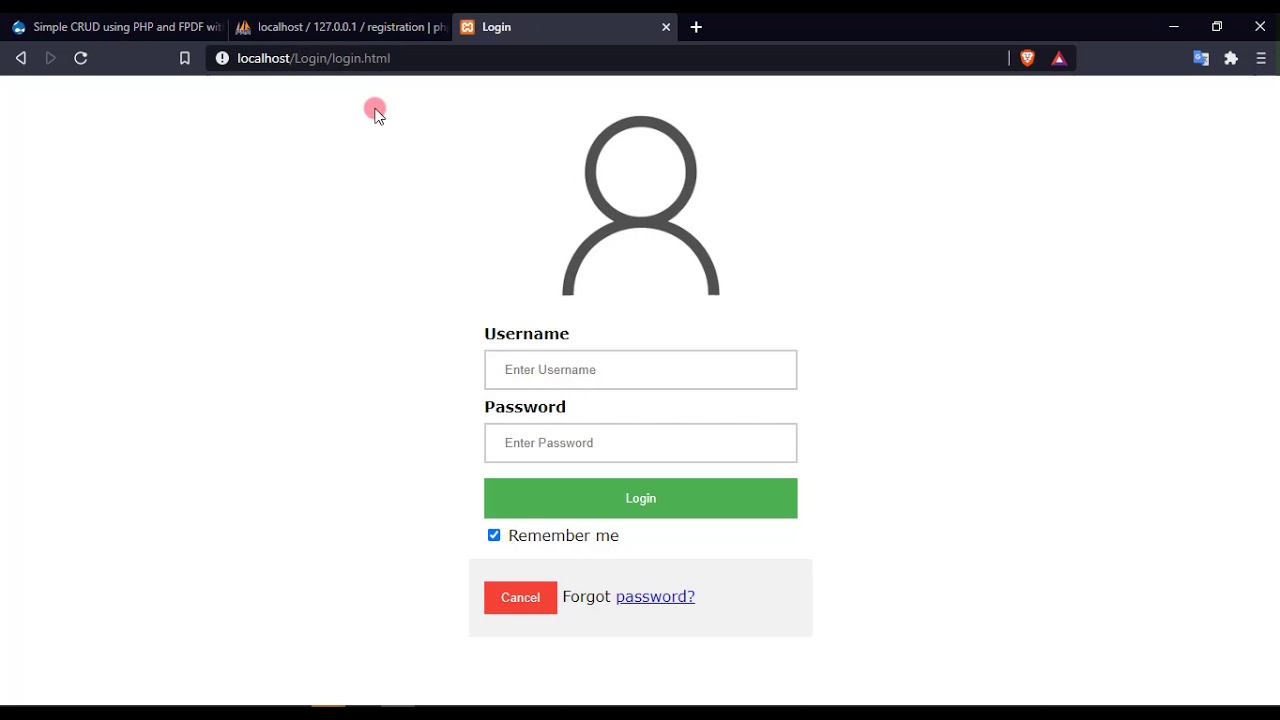This screenshot has height=720, width=1280.
Task: Click the Password label
Action: point(525,407)
